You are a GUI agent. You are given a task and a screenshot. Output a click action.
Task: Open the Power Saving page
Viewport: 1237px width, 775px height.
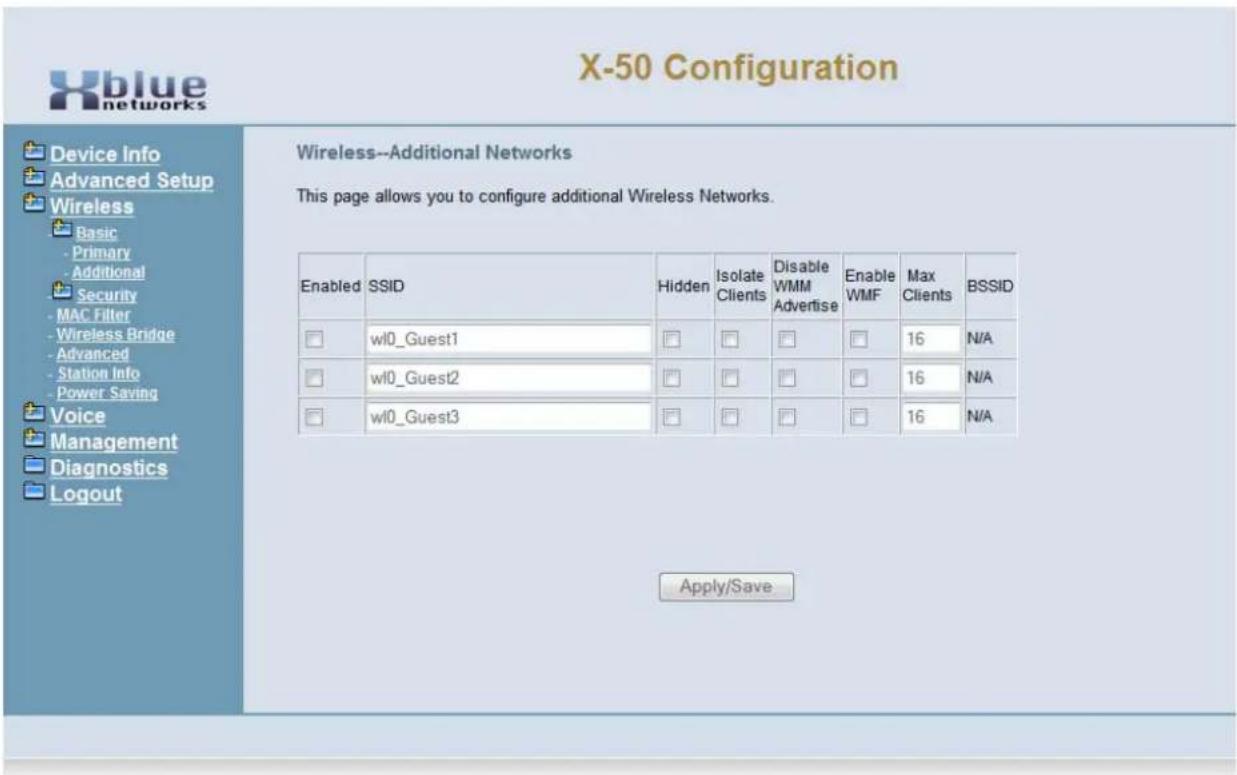click(x=107, y=393)
